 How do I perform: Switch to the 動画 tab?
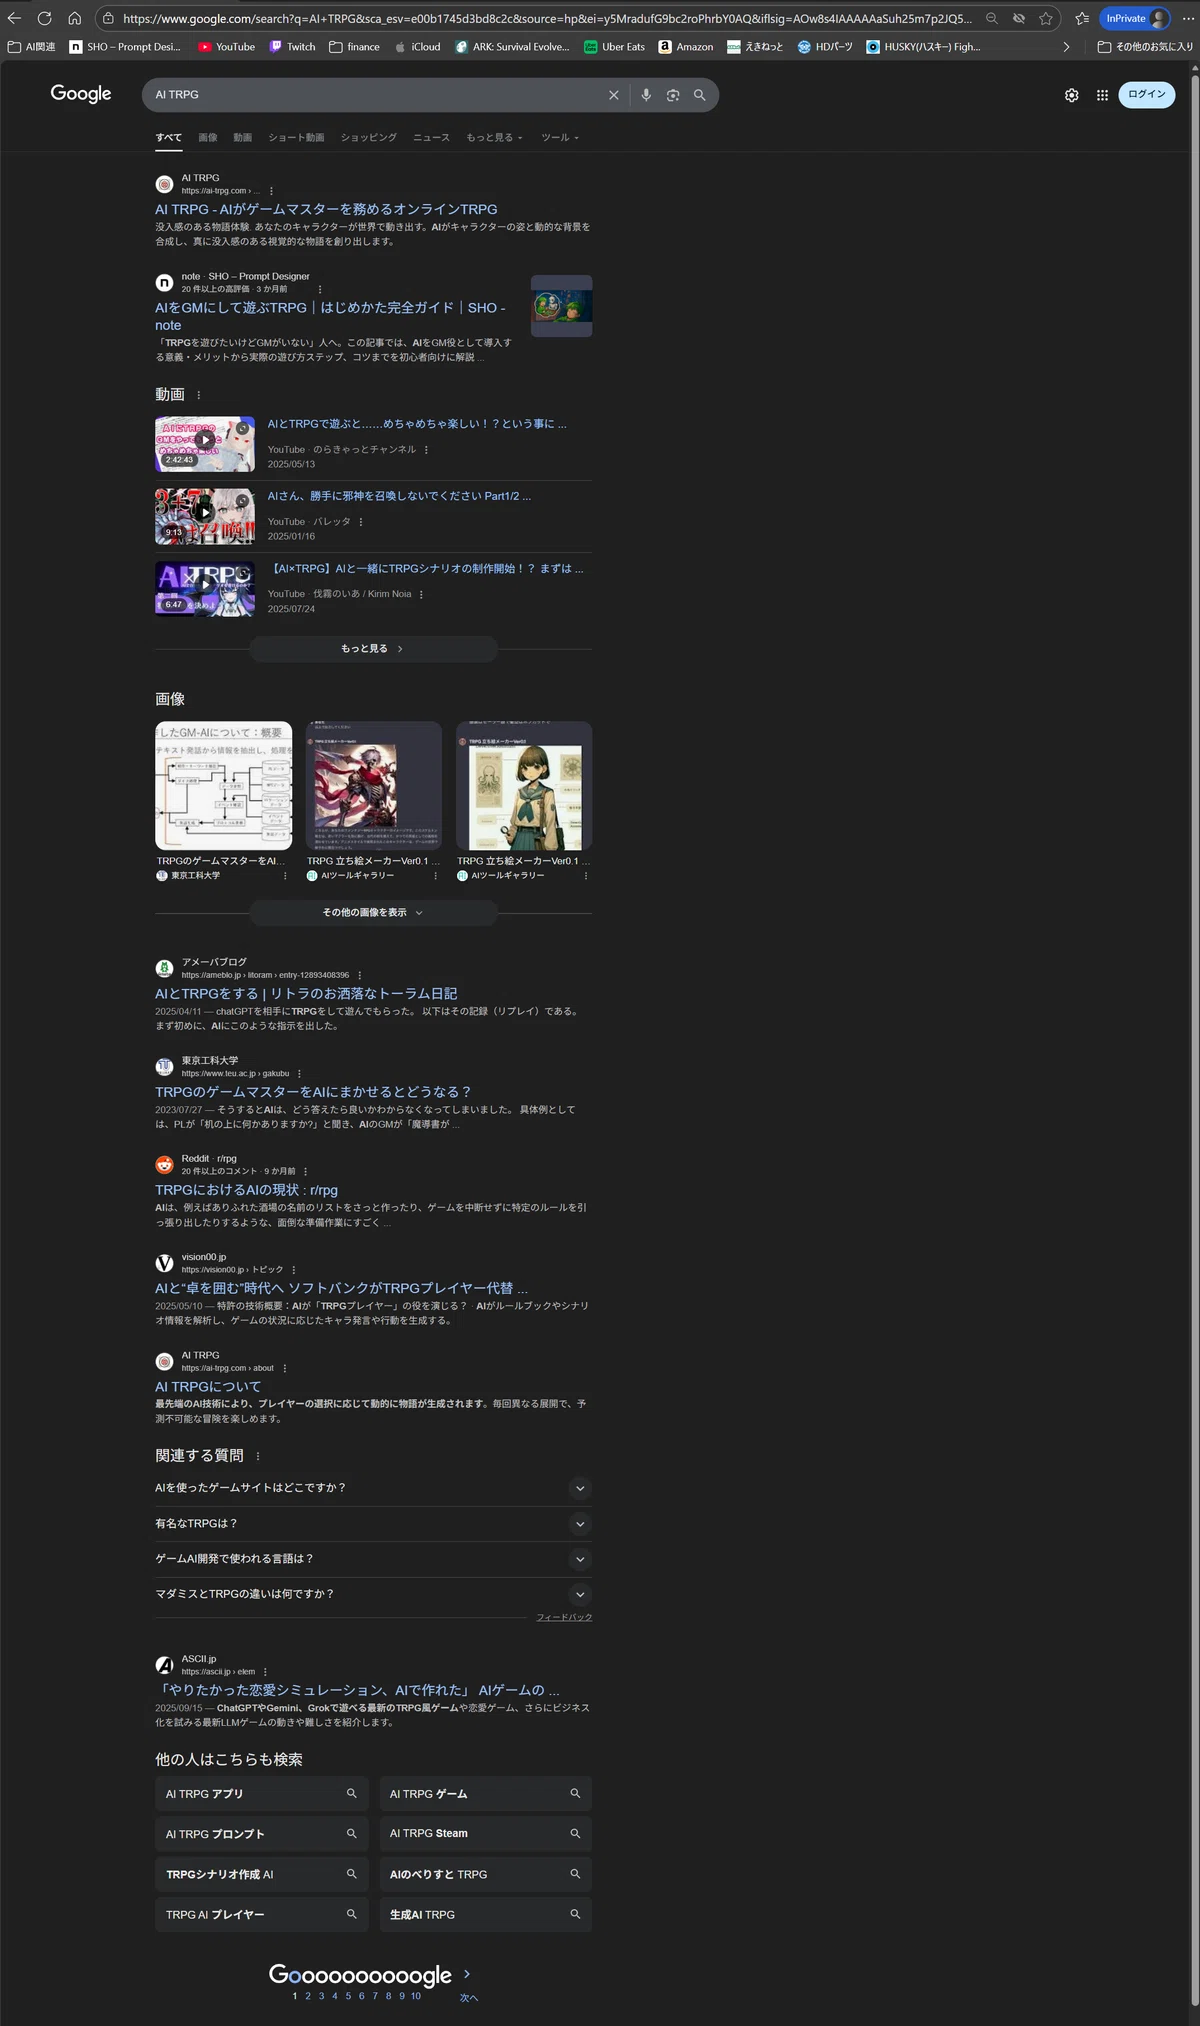coord(243,138)
